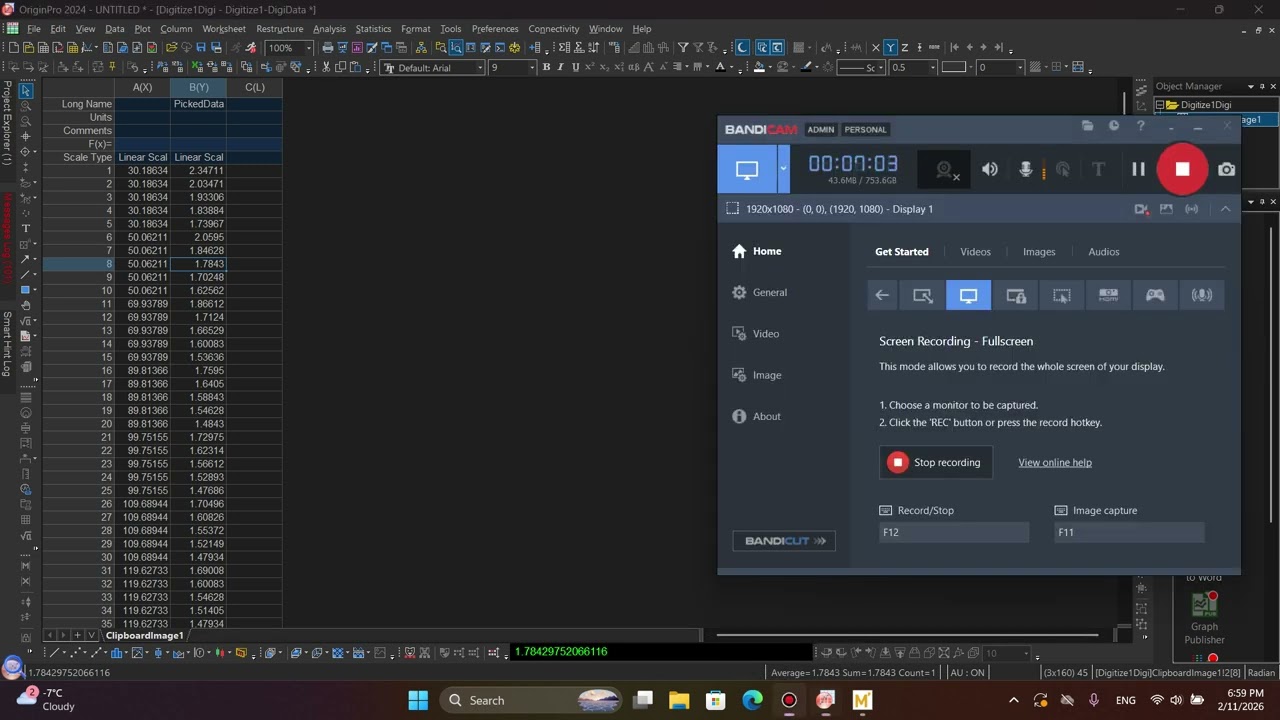This screenshot has width=1280, height=720.
Task: Toggle Set as X column designation
Action: click(x=876, y=48)
